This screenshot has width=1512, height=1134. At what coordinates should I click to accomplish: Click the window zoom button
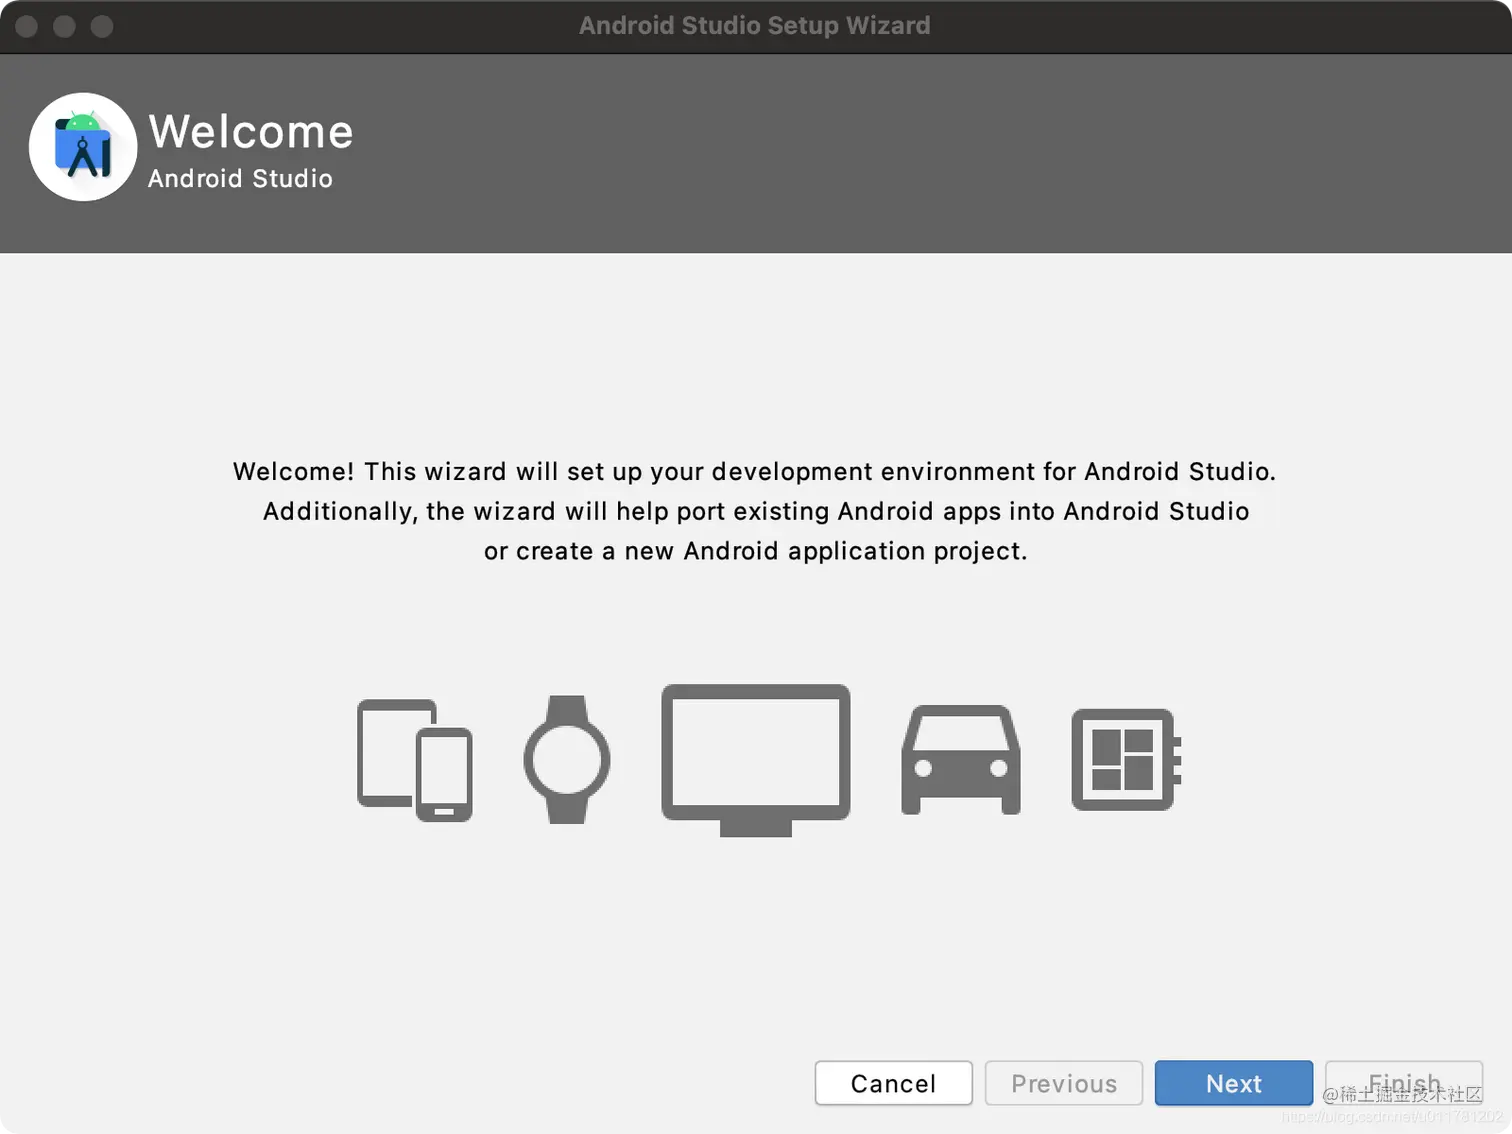point(102,26)
